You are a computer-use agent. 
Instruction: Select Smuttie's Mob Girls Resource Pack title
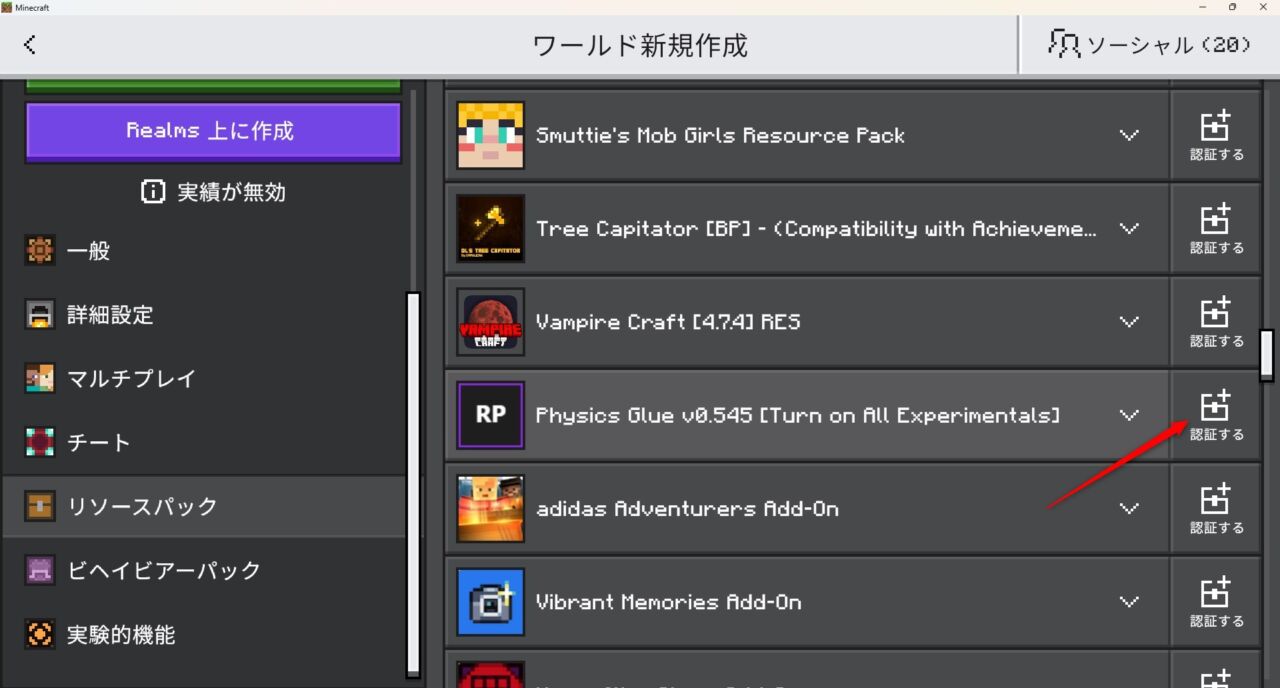pos(720,135)
